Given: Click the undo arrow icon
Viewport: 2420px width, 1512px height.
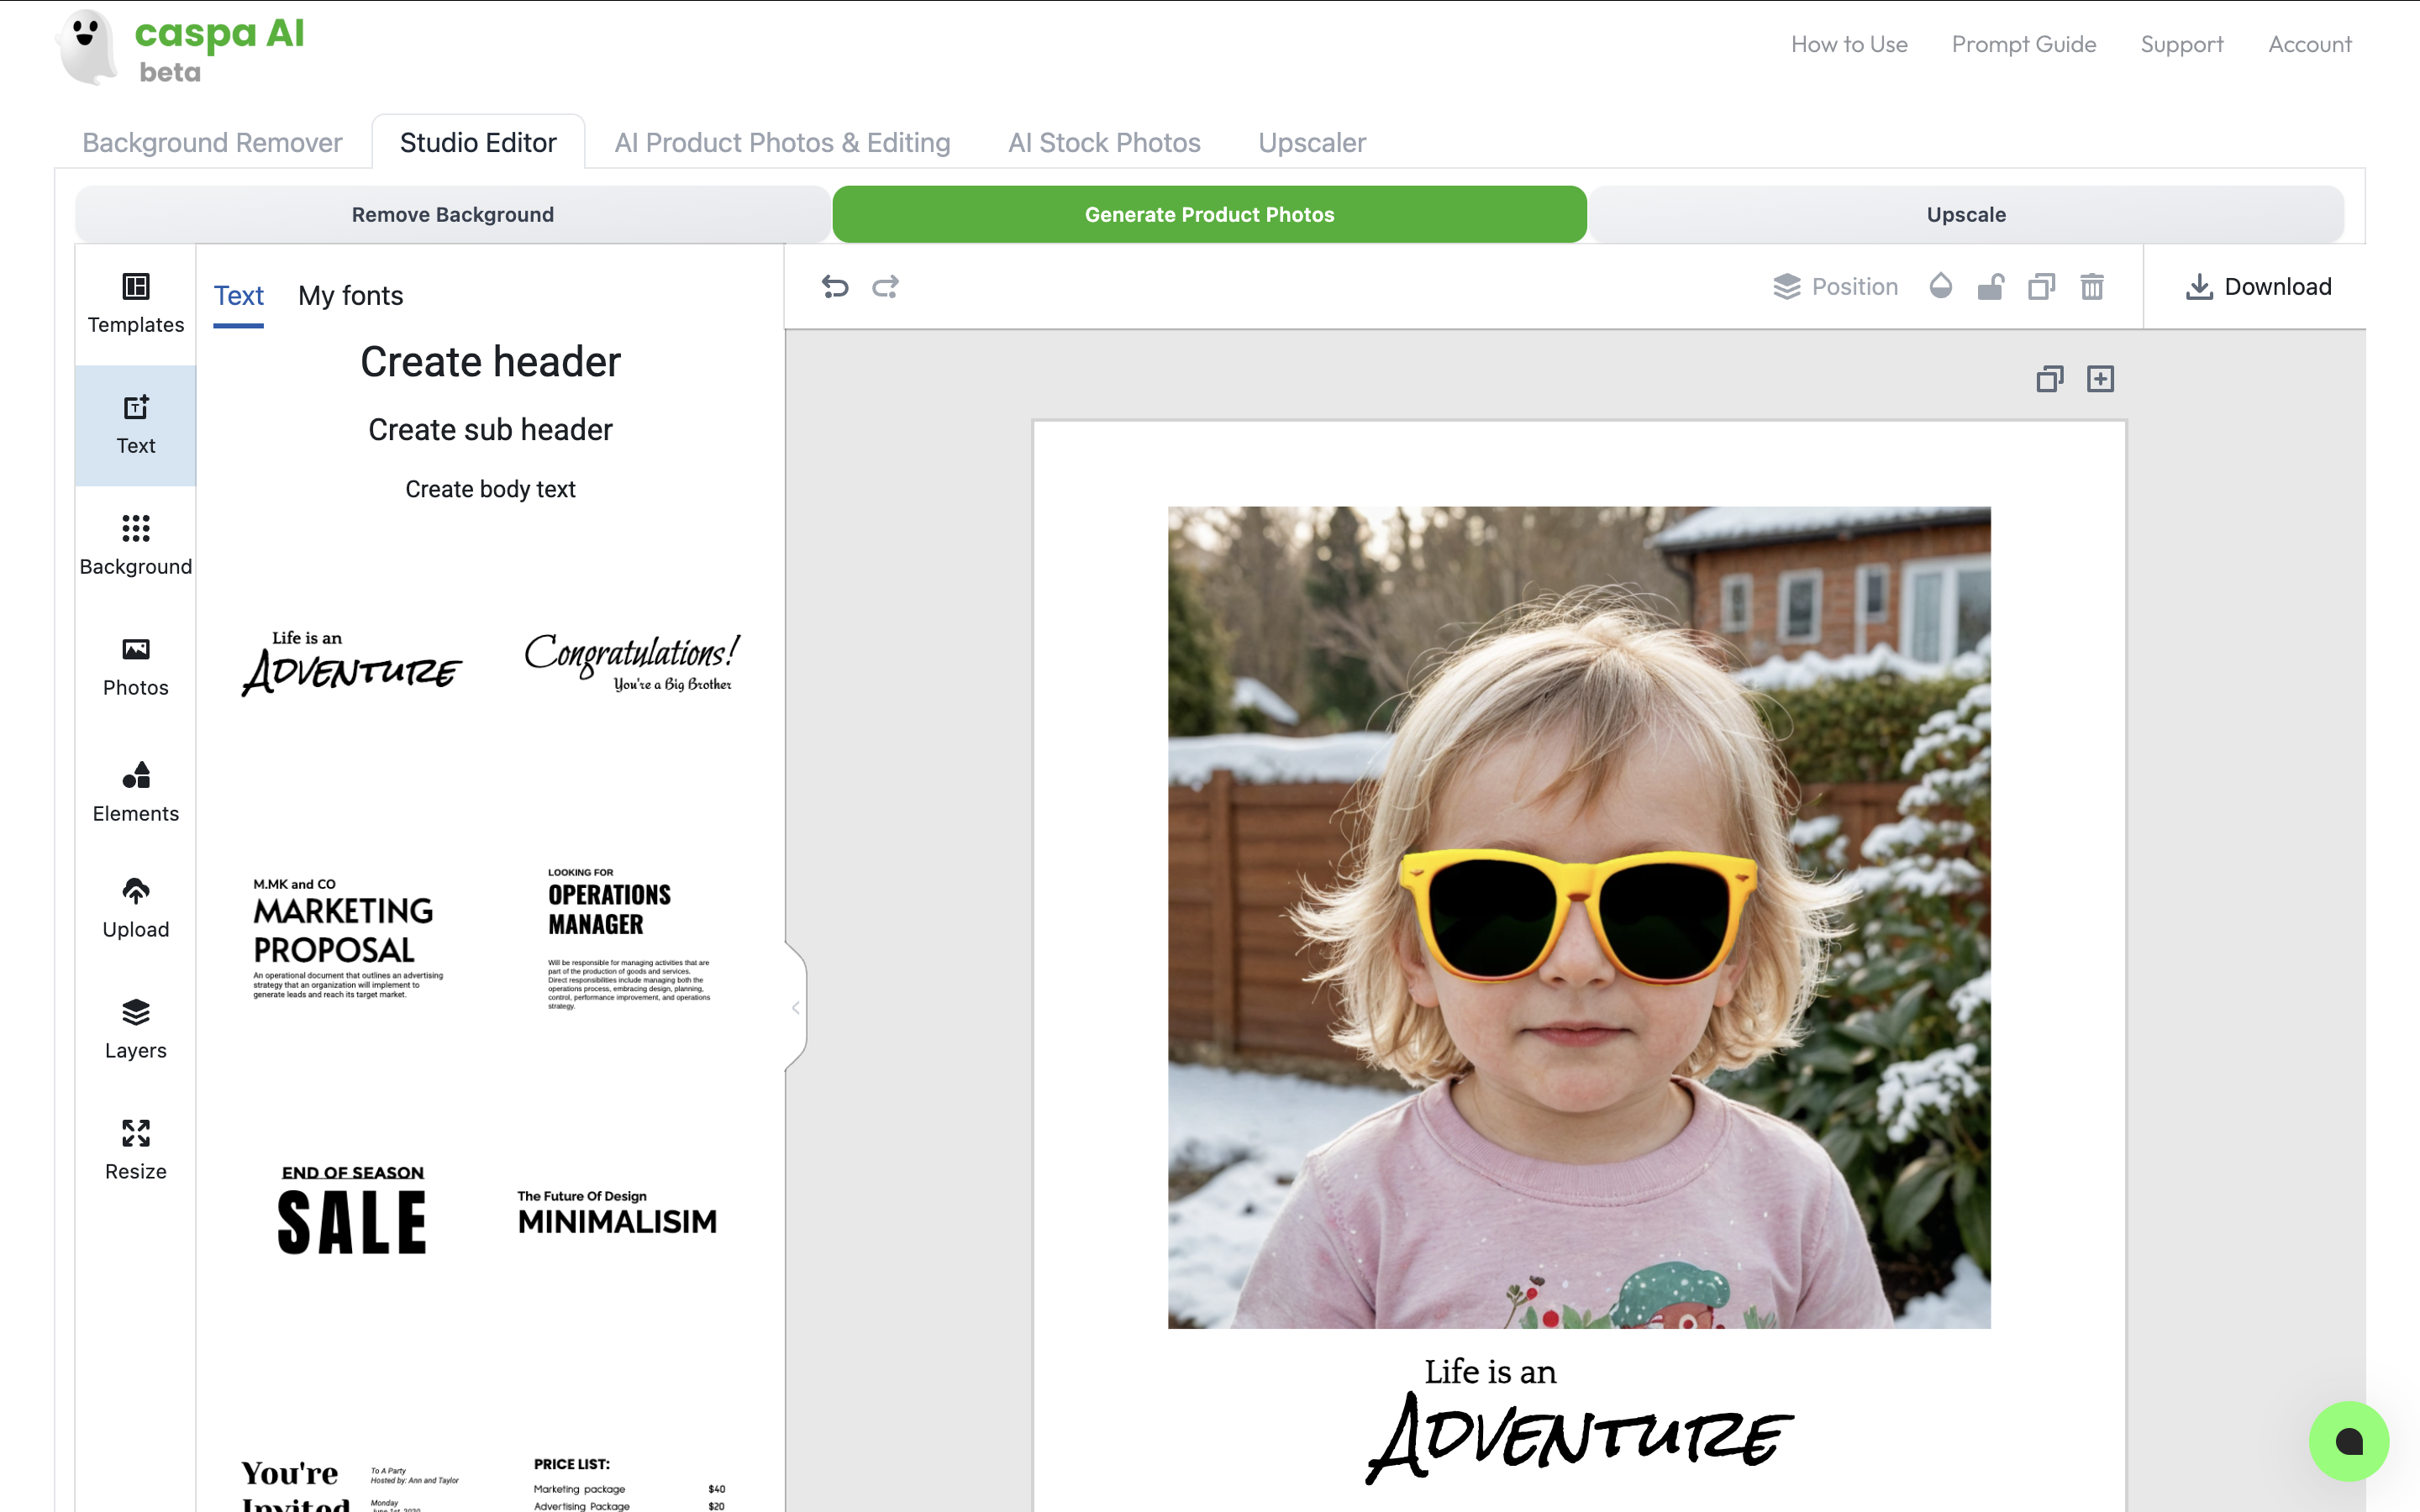Looking at the screenshot, I should pos(835,287).
